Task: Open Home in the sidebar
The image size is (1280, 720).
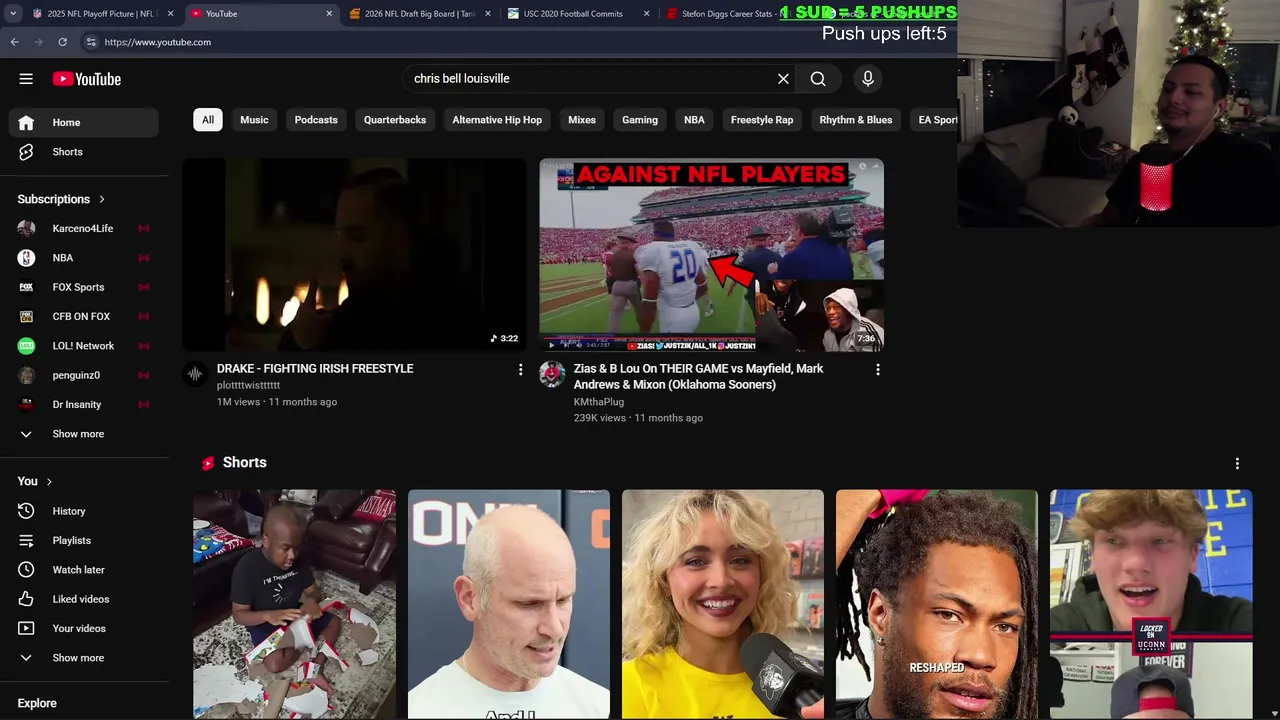Action: coord(84,122)
